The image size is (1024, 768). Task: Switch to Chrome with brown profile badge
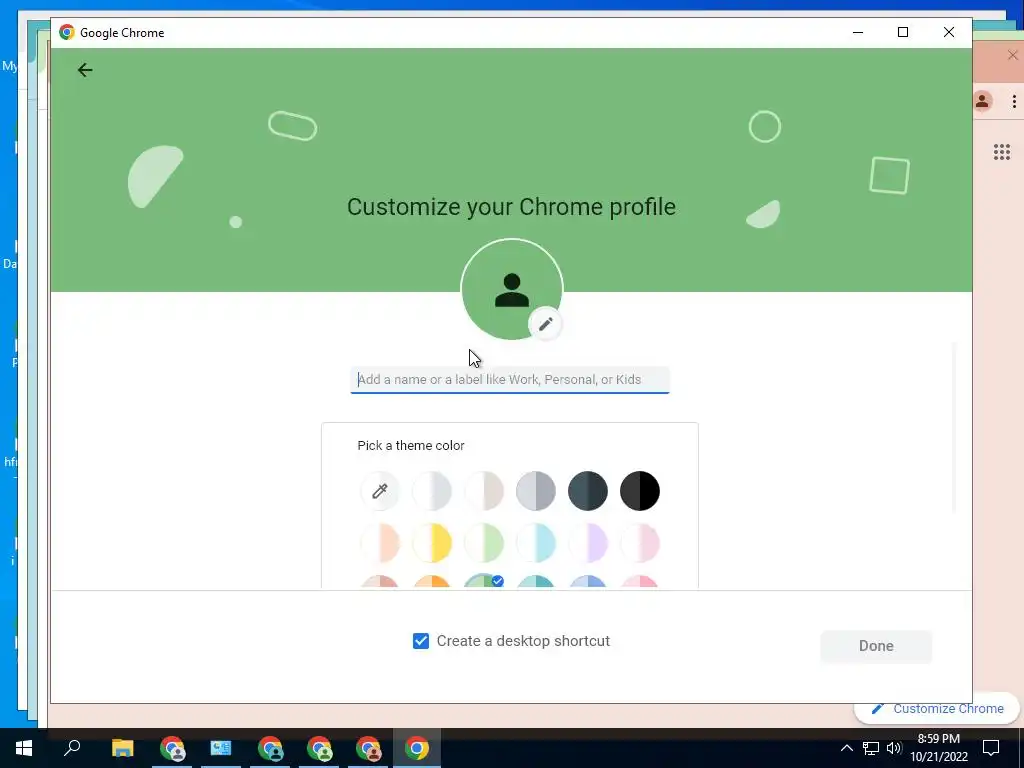point(368,748)
